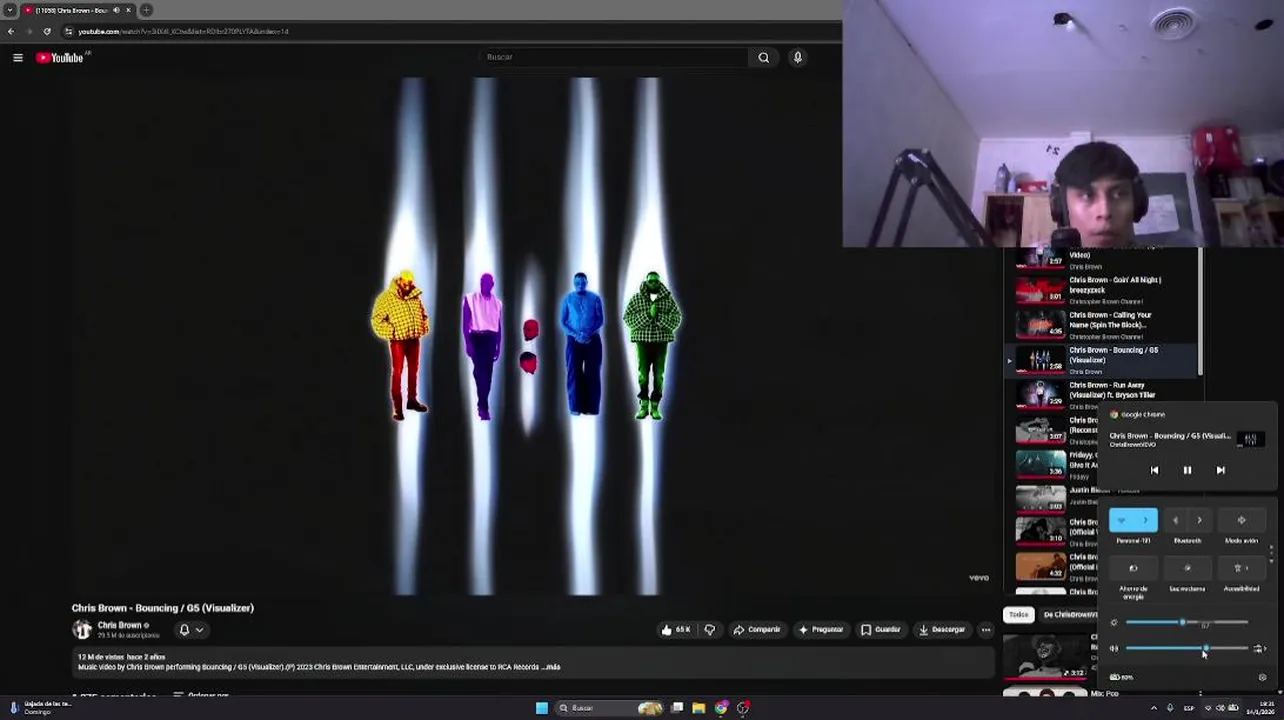Toggle Modo avión airplane mode tile
This screenshot has height=720, width=1284.
tap(1241, 520)
